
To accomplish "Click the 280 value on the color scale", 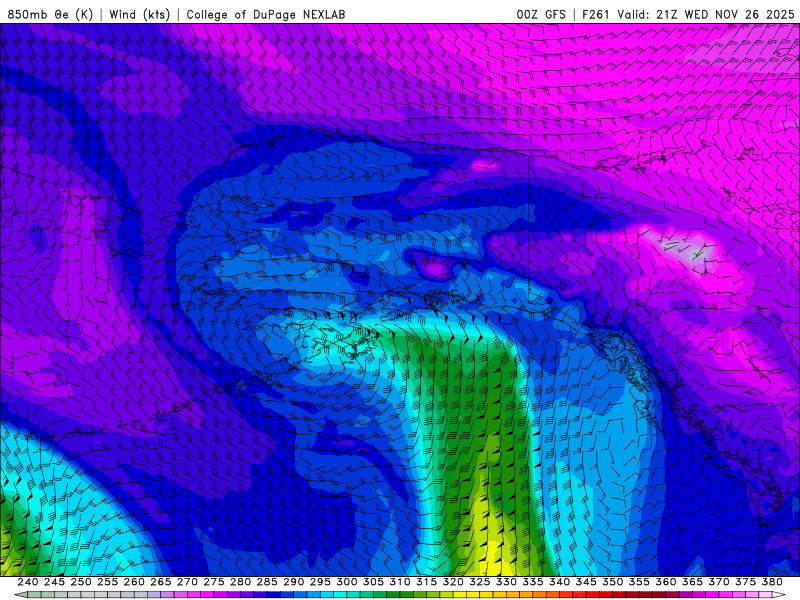I will [240, 582].
